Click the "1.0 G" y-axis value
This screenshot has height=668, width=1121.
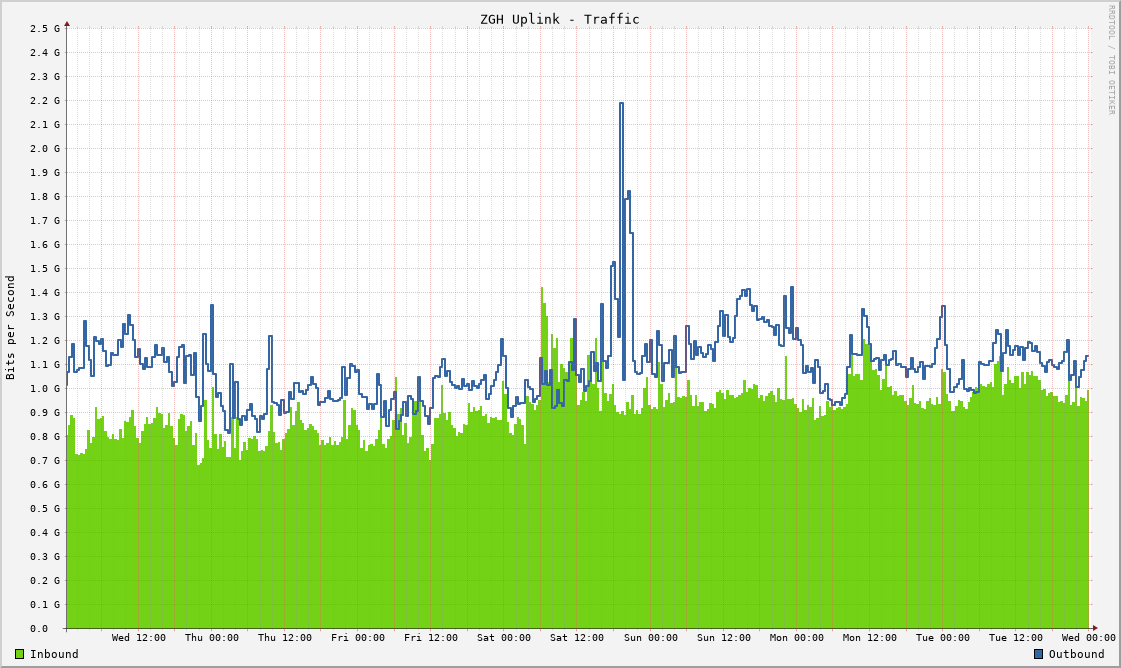tap(45, 389)
